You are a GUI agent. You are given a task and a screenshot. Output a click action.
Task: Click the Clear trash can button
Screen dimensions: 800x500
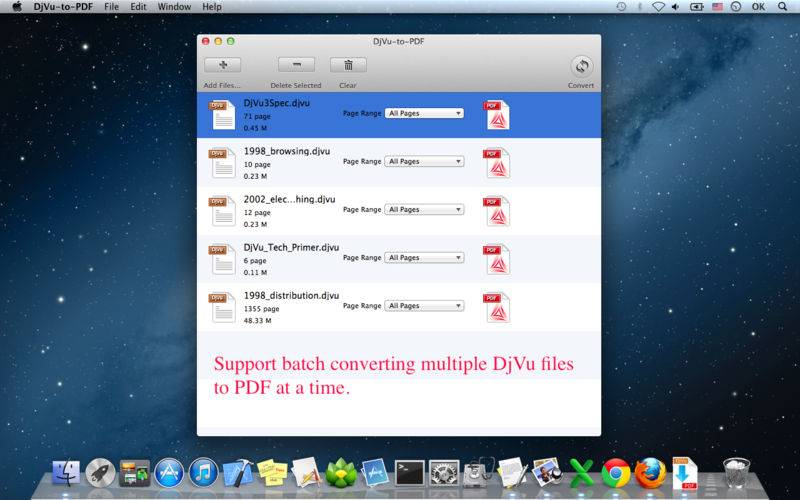348,65
